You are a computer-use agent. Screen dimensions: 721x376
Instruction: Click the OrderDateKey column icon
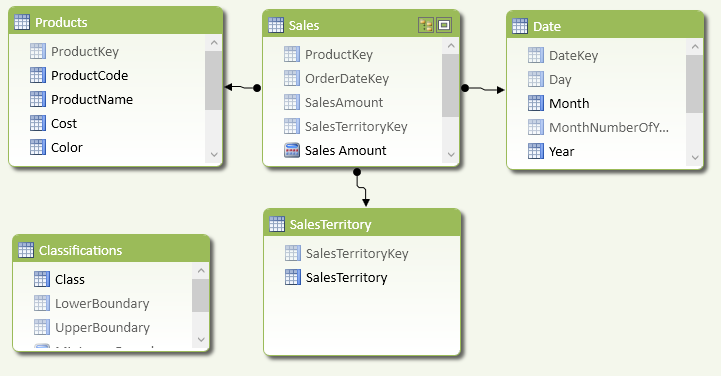coord(292,78)
